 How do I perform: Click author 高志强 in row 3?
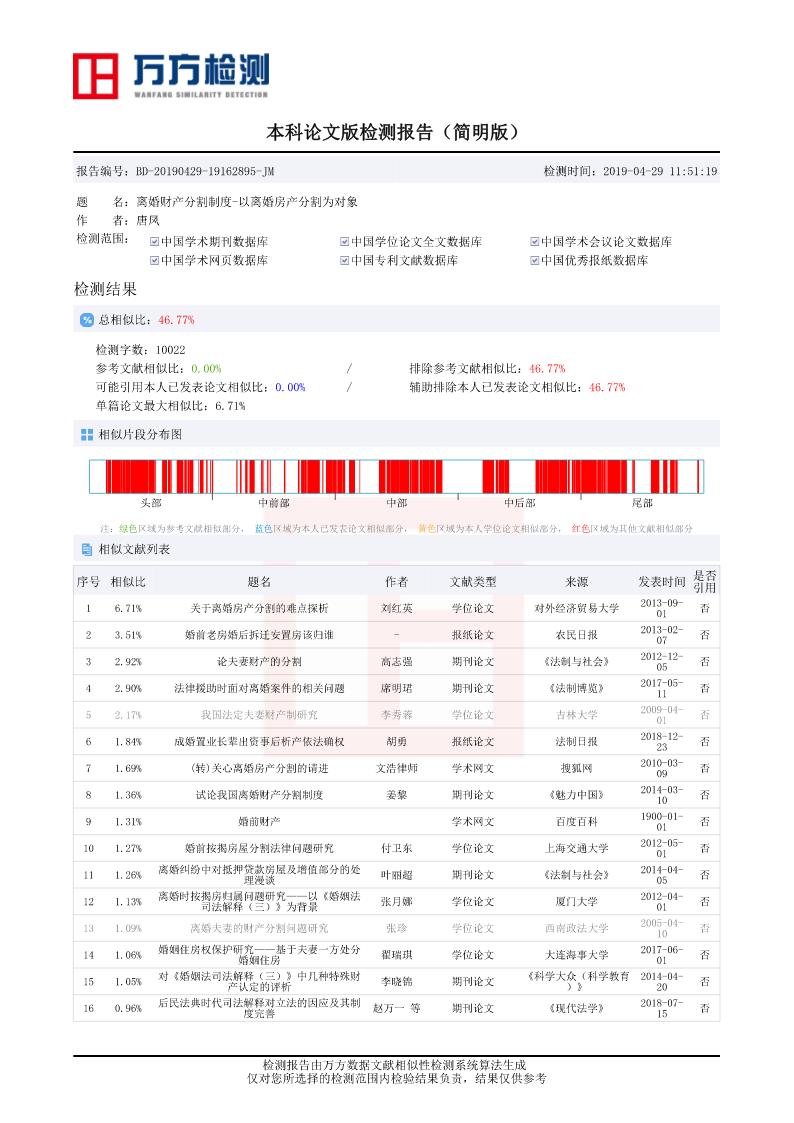pos(397,662)
